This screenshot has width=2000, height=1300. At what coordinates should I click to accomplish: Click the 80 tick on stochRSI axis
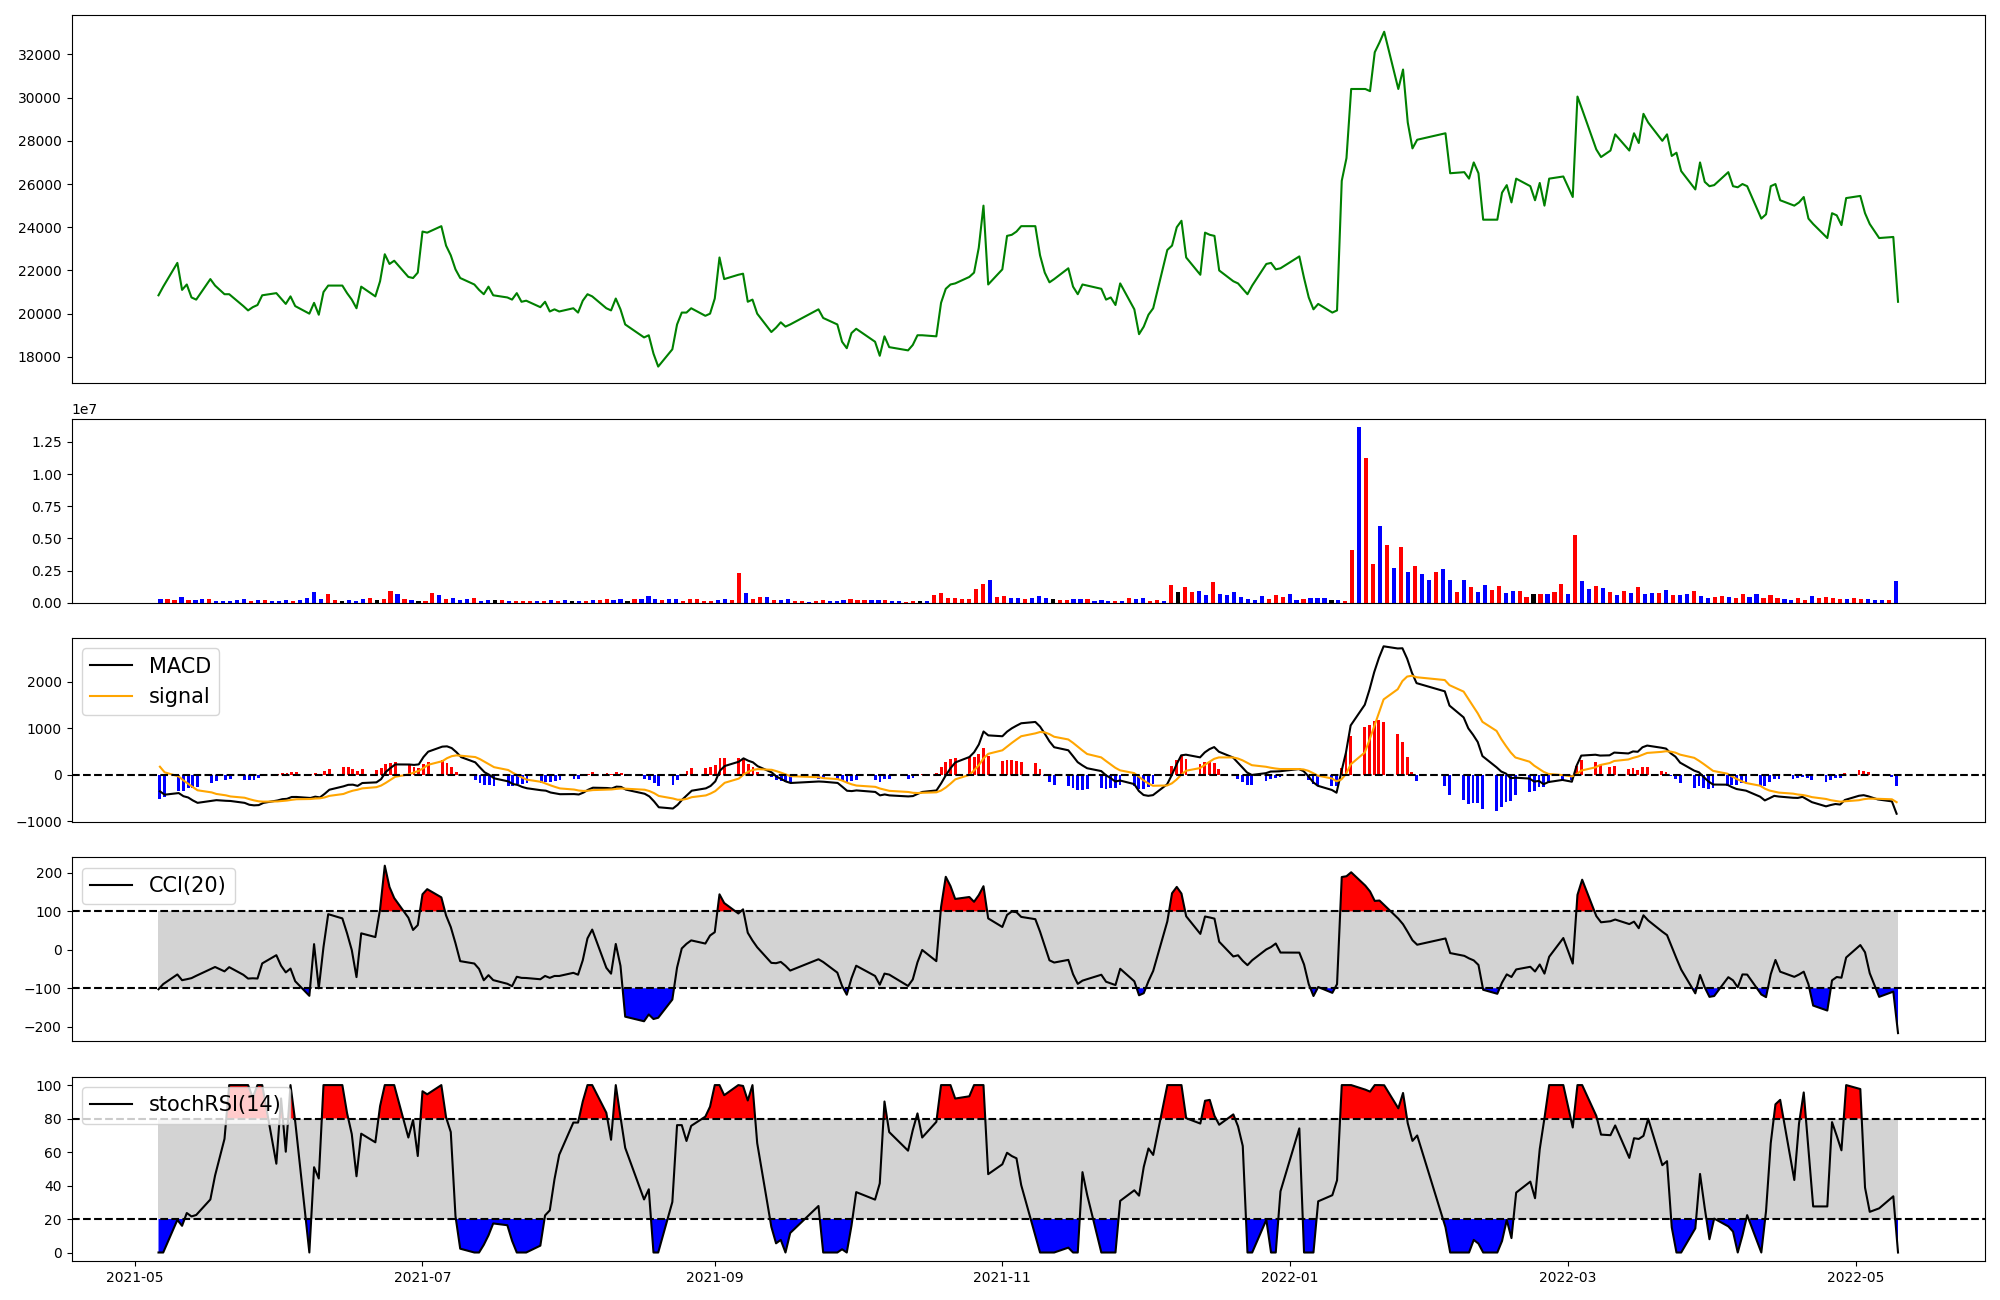click(53, 1119)
